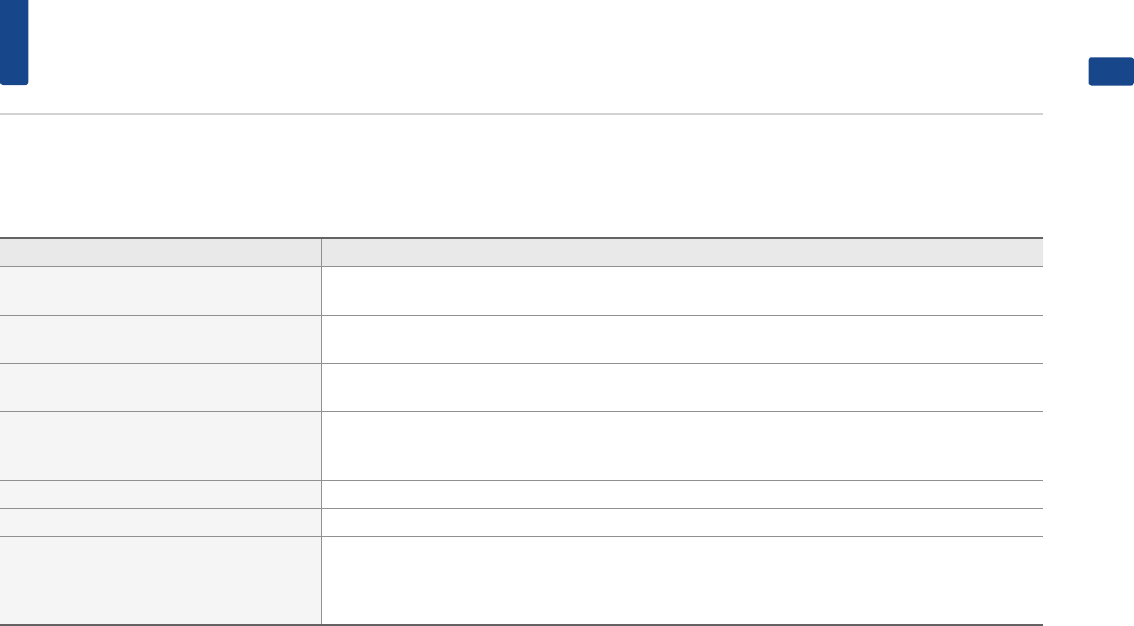Viewport: 1134px width, 626px height.
Task: Select the last table row's right white cell
Action: 681,580
